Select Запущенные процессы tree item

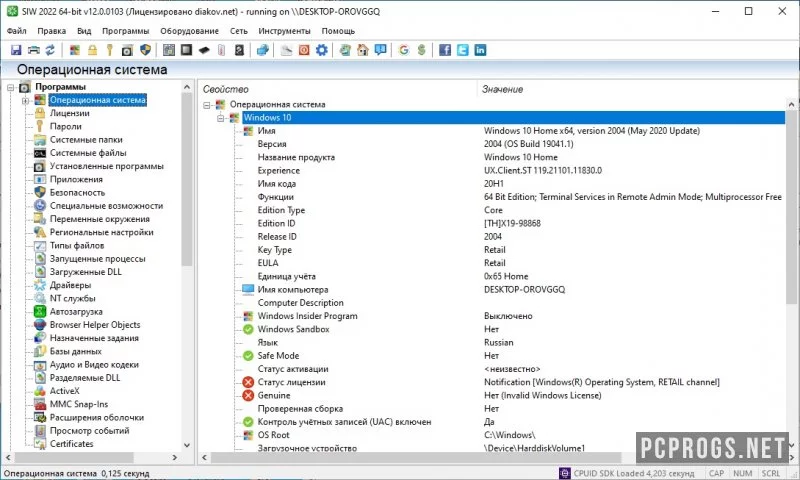pyautogui.click(x=97, y=259)
